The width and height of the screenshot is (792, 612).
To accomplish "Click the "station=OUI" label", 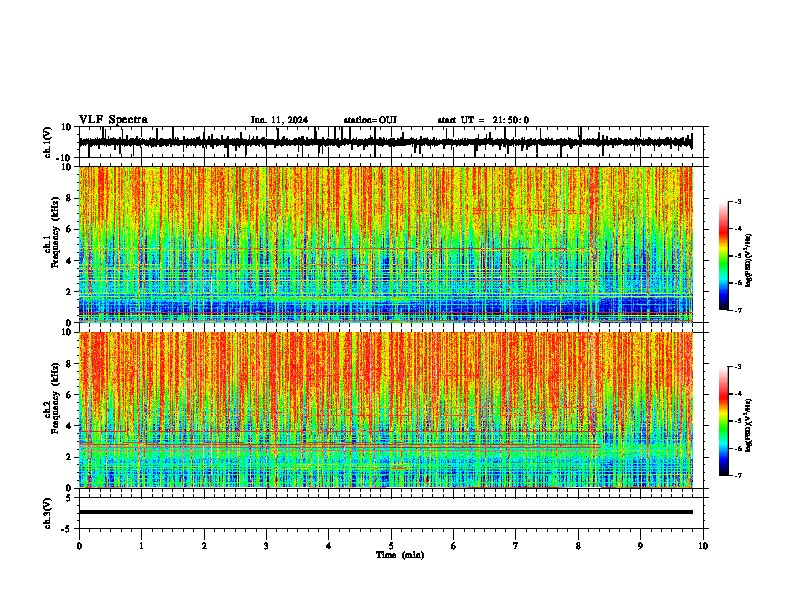I will (370, 120).
